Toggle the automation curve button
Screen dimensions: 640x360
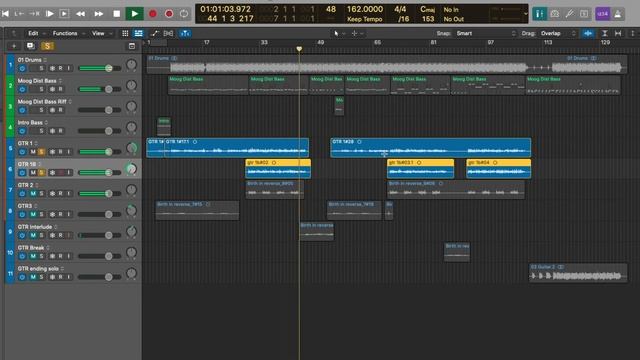(155, 33)
